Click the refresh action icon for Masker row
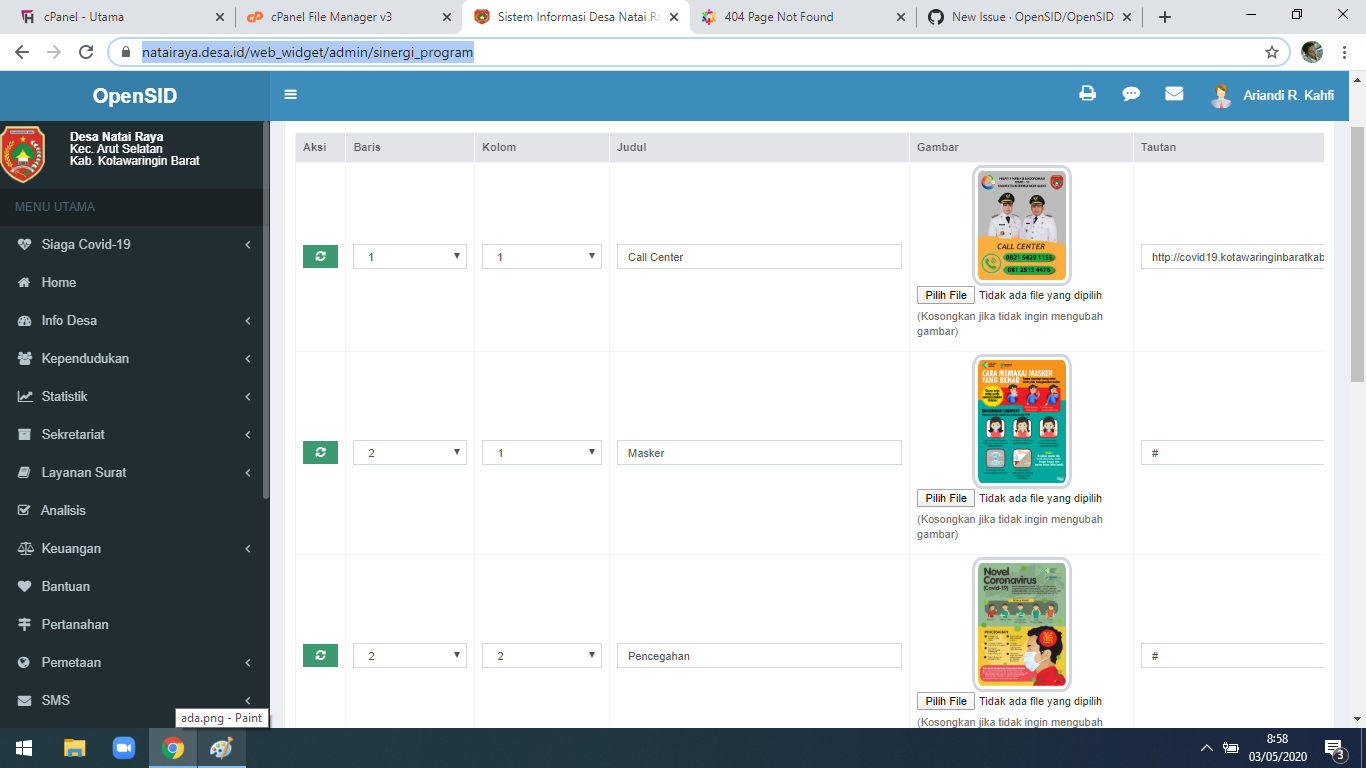The width and height of the screenshot is (1366, 768). coord(320,452)
